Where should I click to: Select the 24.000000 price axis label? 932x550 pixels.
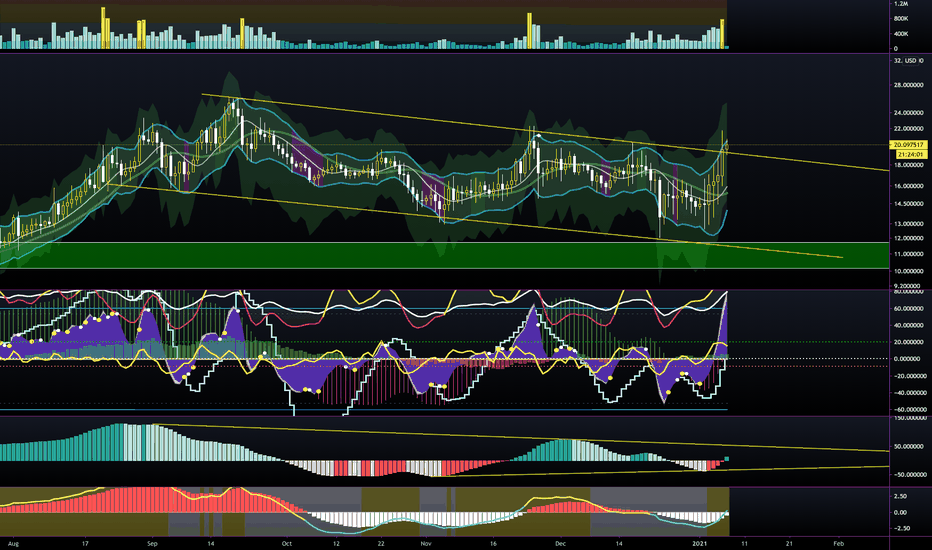coord(908,112)
